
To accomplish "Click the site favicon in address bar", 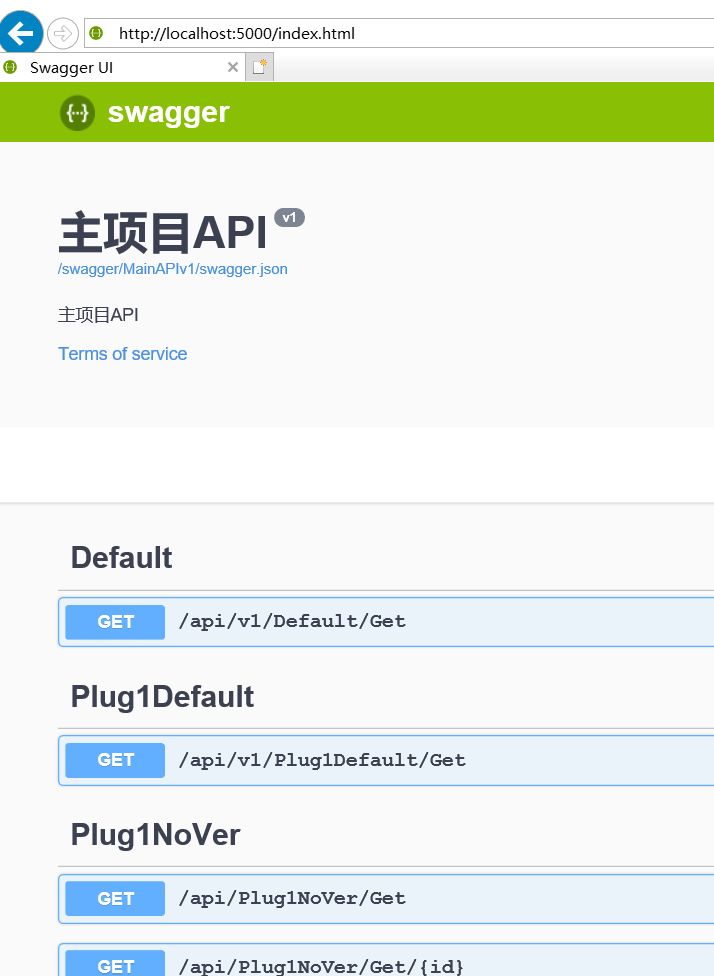I will (96, 33).
